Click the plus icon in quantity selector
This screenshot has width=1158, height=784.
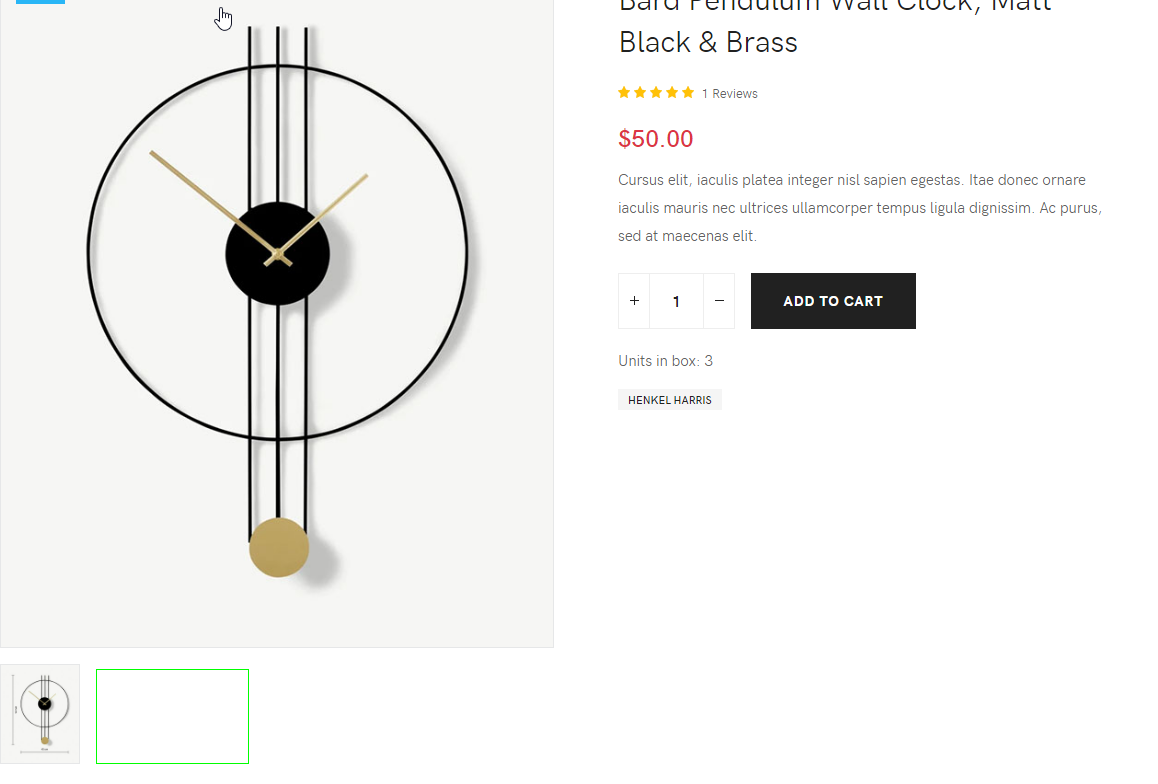(634, 301)
